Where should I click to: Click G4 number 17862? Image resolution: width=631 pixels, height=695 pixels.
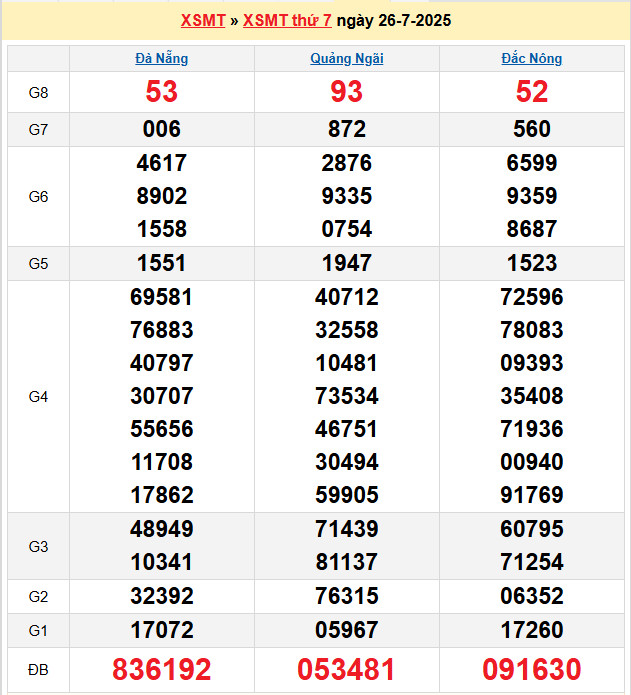(162, 495)
